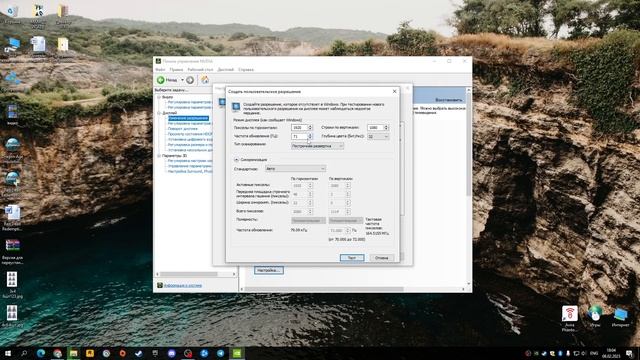Click the volume tray icon
Viewport: 640px width, 360px height.
[x=584, y=353]
